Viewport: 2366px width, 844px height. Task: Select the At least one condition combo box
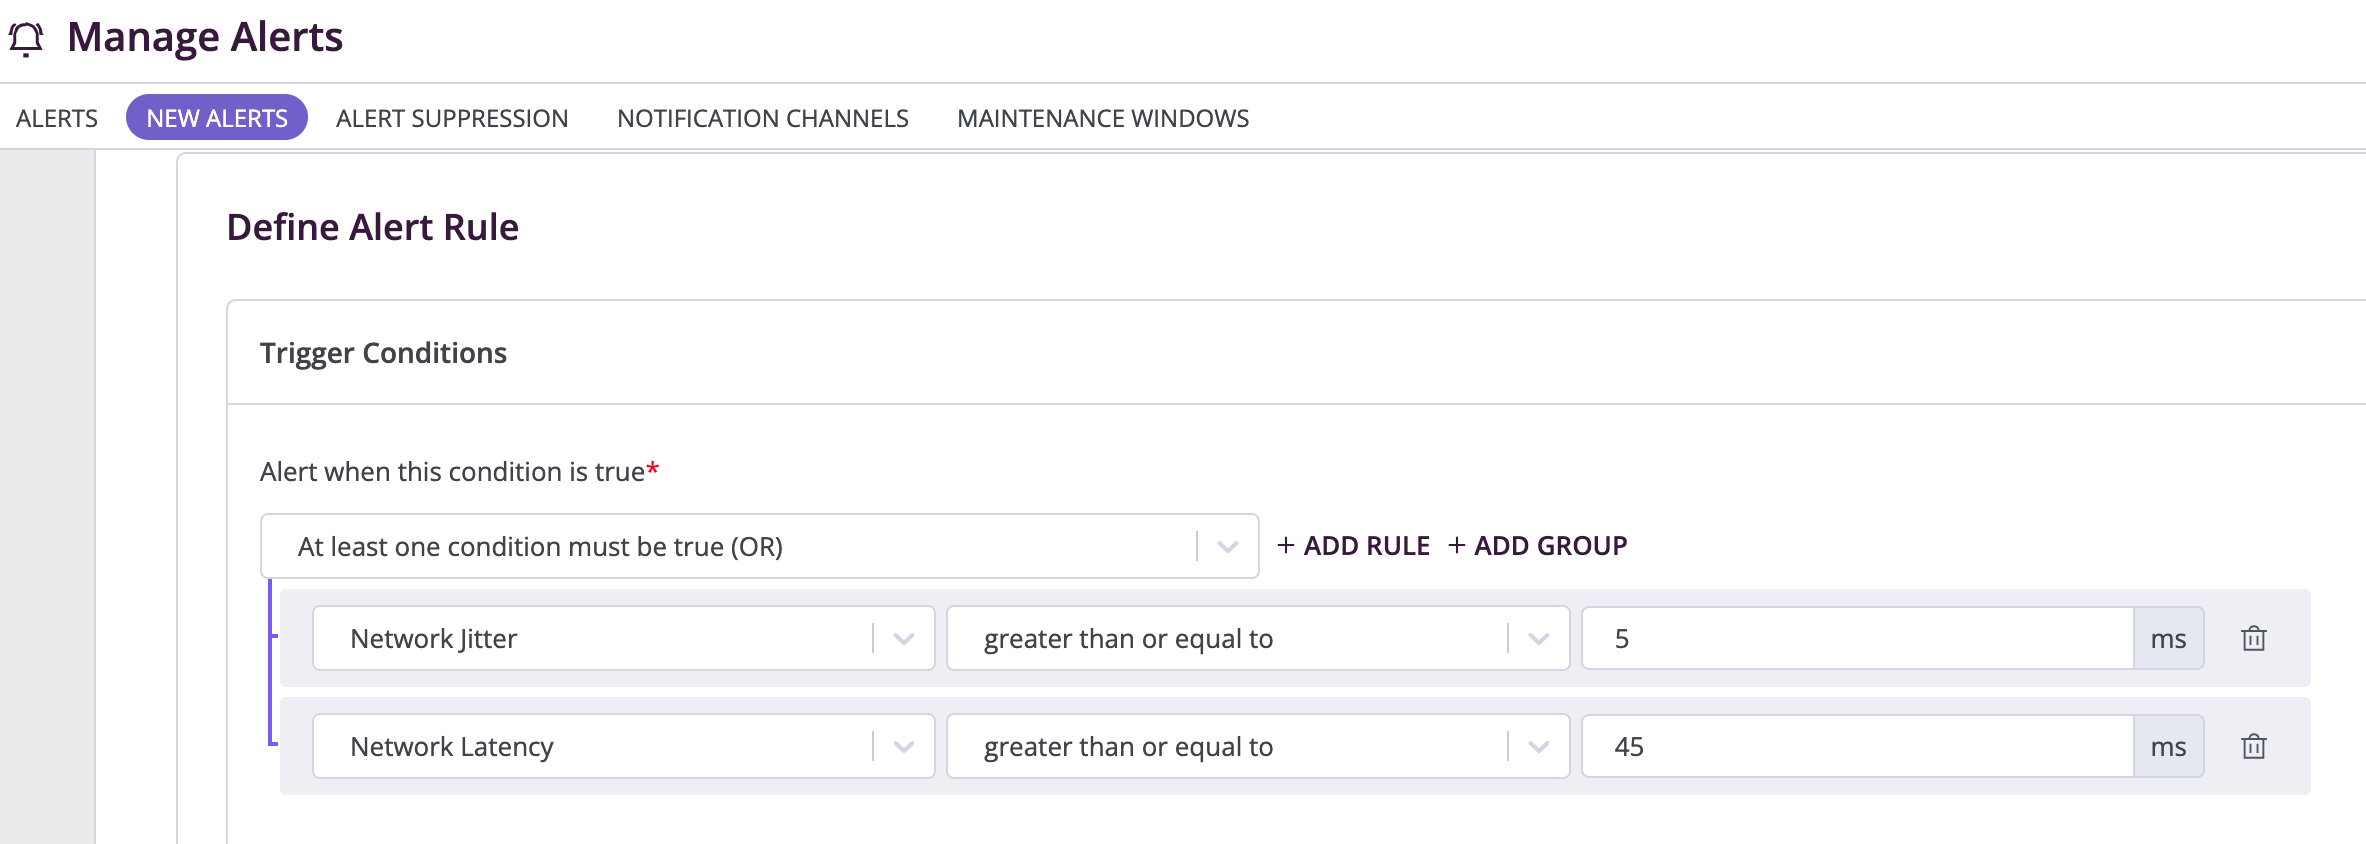point(759,546)
